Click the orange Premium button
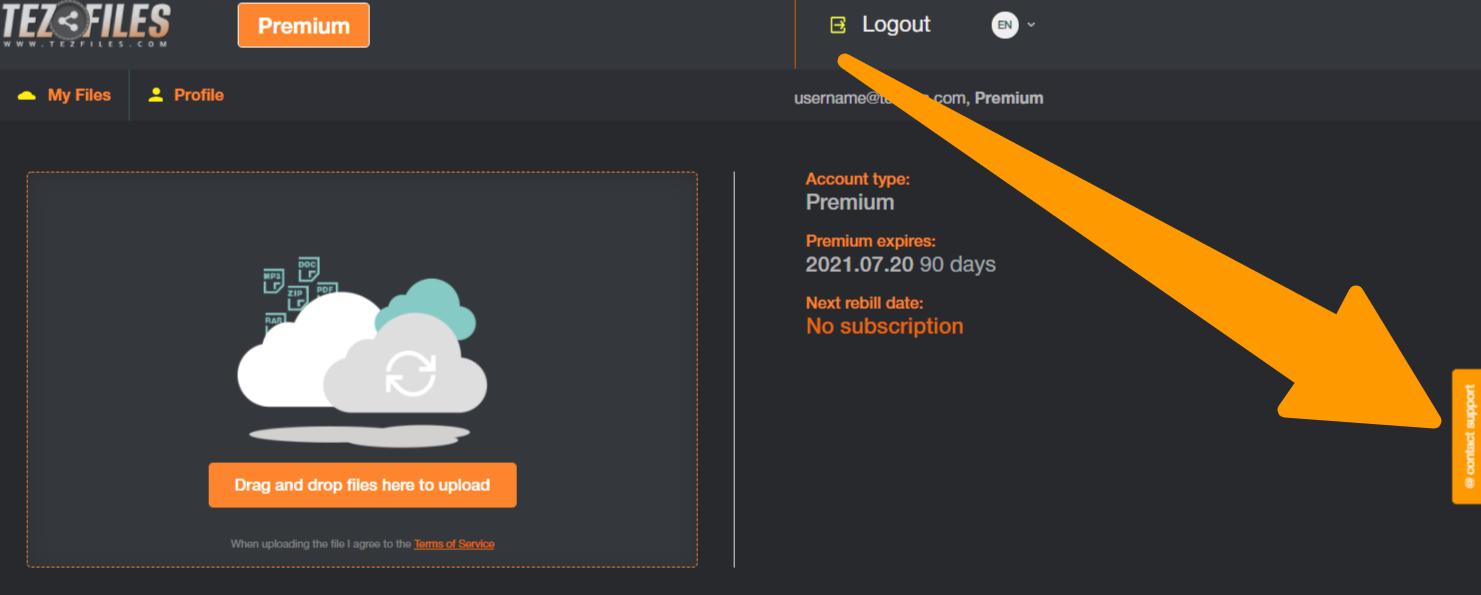Image resolution: width=1481 pixels, height=595 pixels. coord(304,26)
